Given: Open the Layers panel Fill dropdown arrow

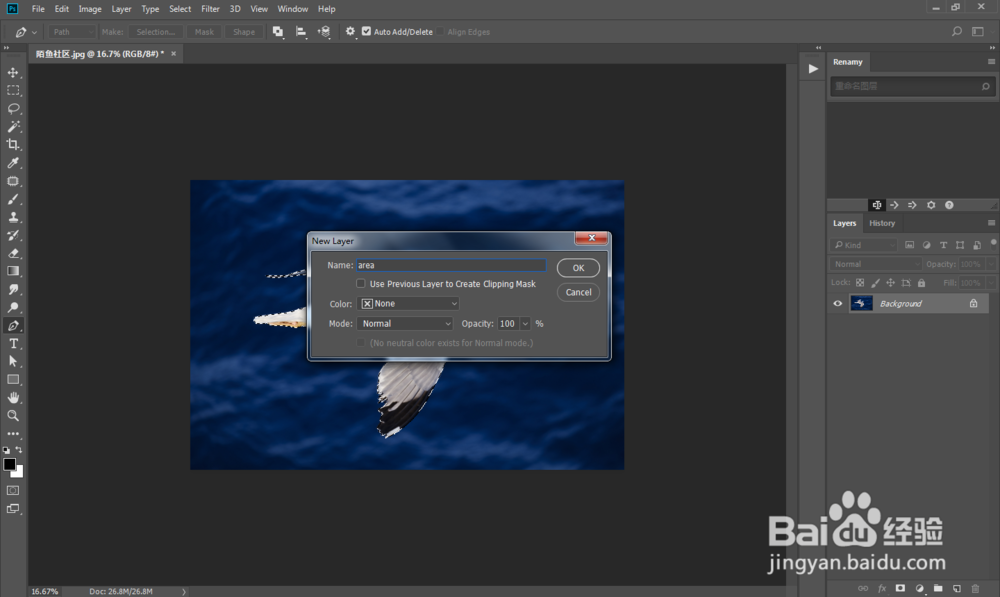Looking at the screenshot, I should coord(991,283).
